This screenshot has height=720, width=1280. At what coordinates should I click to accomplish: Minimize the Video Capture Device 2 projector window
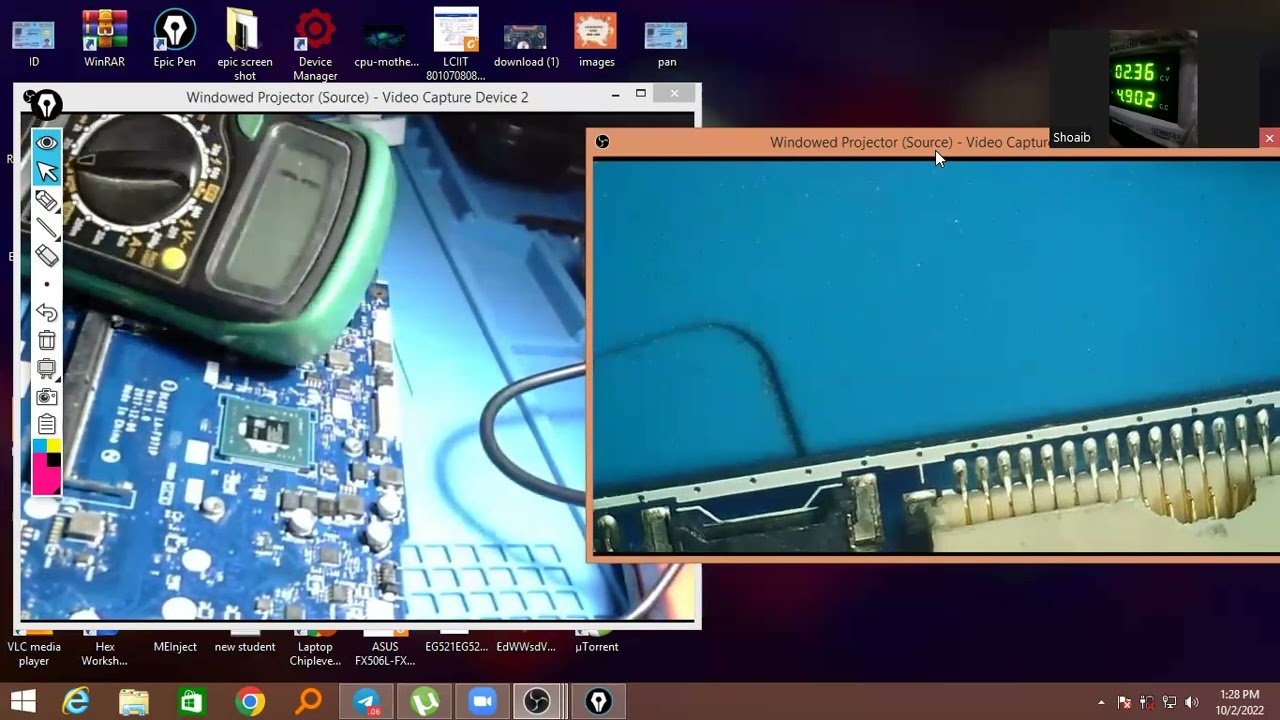615,94
